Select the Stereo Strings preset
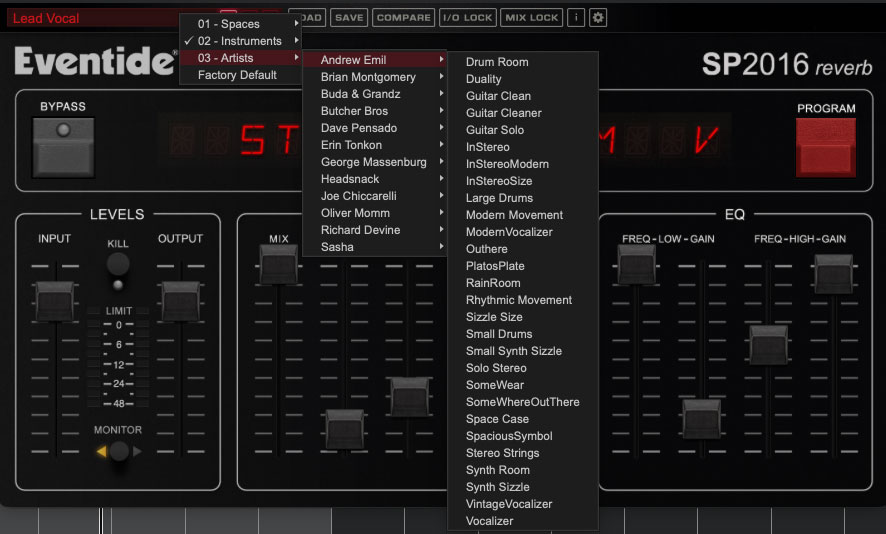 click(x=523, y=453)
